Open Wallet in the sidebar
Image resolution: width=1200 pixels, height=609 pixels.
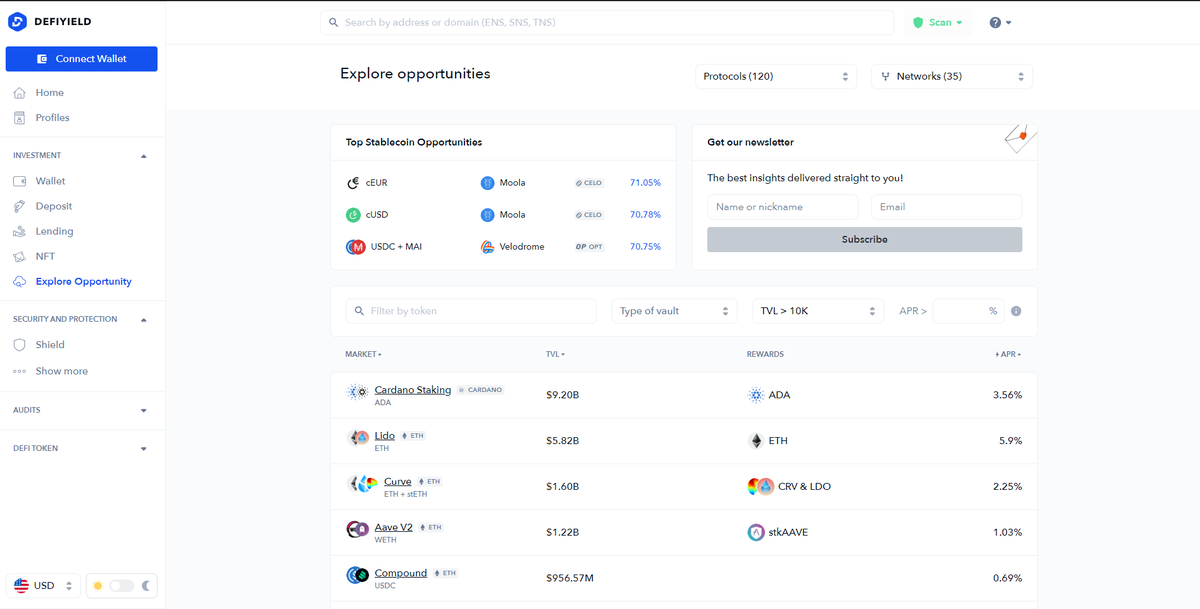tap(50, 181)
